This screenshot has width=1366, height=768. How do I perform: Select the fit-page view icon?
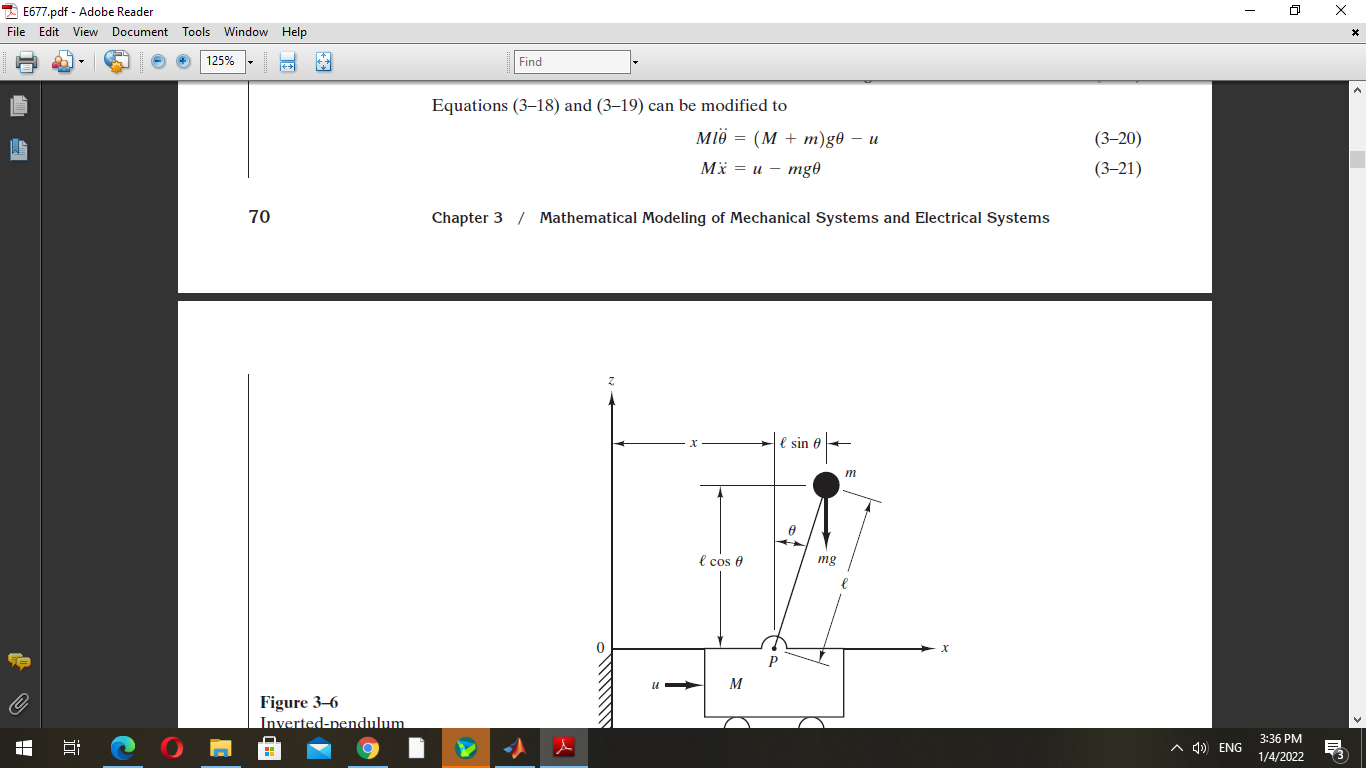tap(323, 61)
